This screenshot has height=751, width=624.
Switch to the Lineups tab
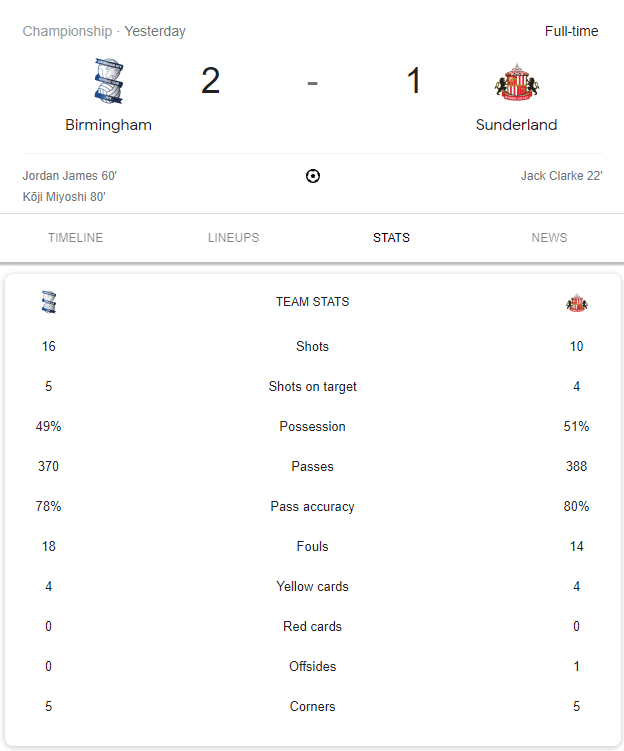[233, 238]
